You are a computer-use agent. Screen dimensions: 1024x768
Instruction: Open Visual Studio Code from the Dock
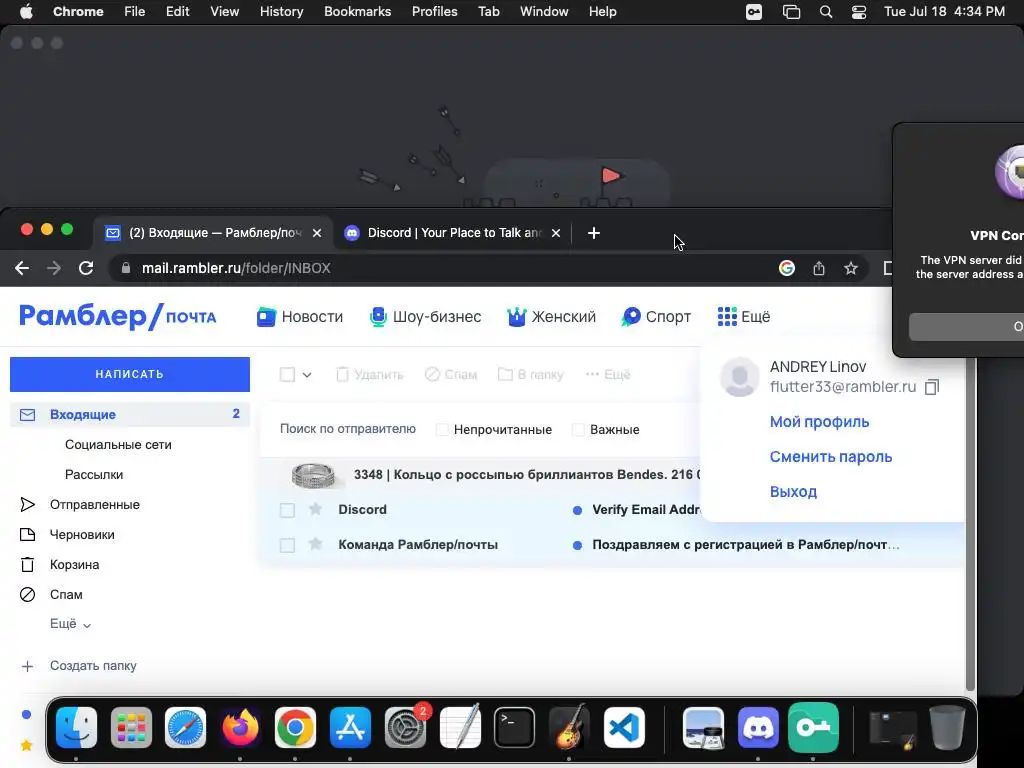624,728
